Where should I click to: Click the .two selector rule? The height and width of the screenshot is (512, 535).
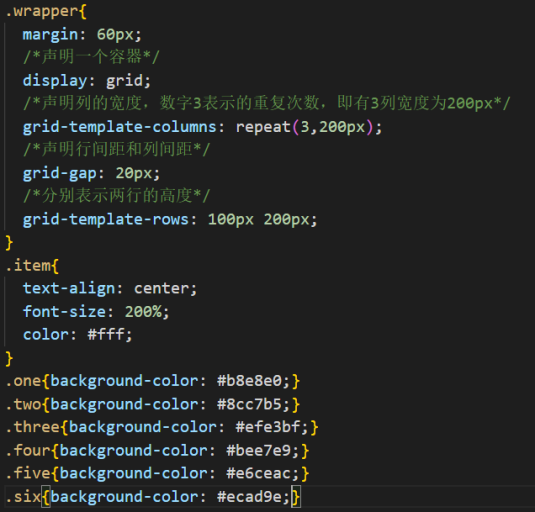coord(153,405)
